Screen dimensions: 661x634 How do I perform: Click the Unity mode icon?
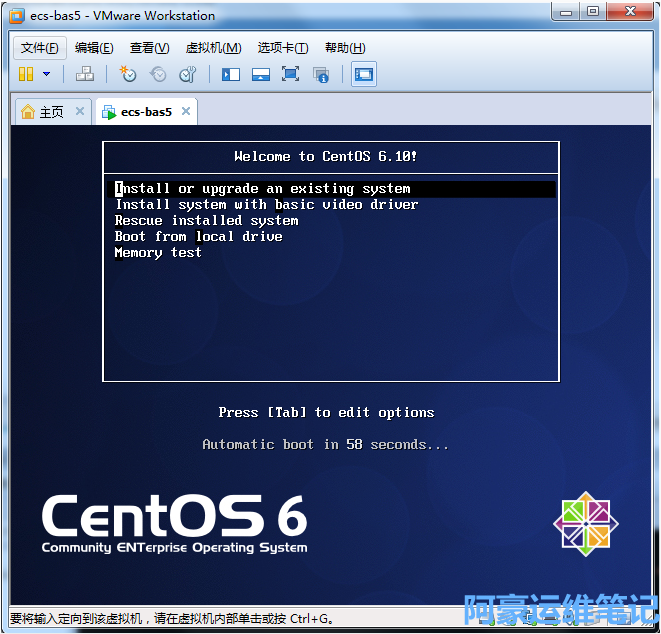coord(321,74)
